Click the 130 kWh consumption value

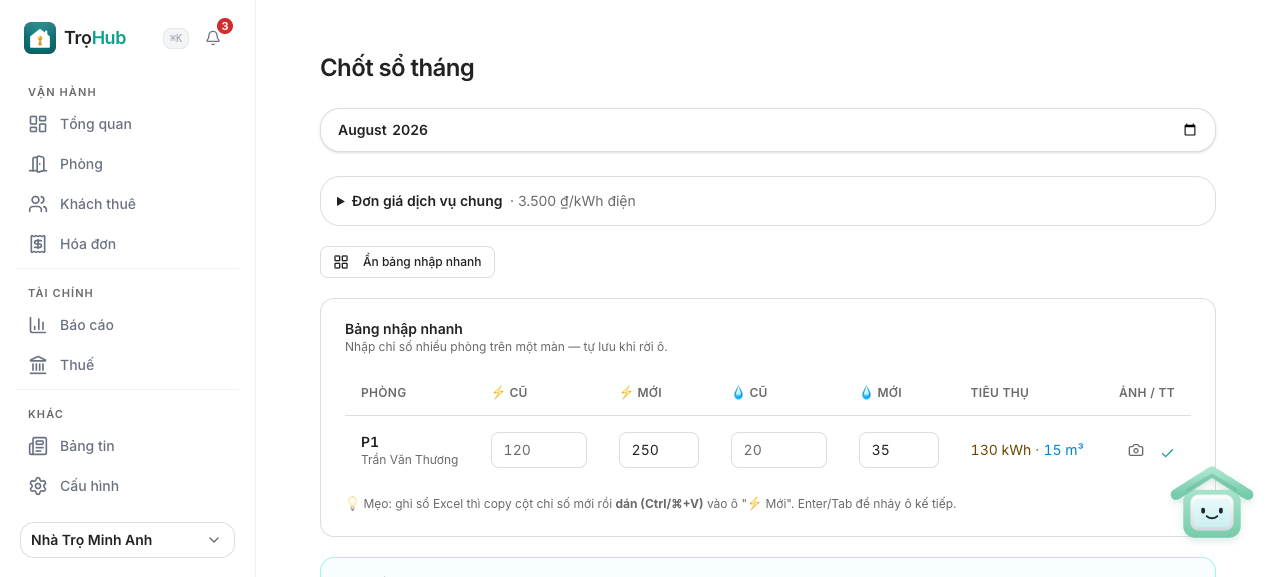1001,450
